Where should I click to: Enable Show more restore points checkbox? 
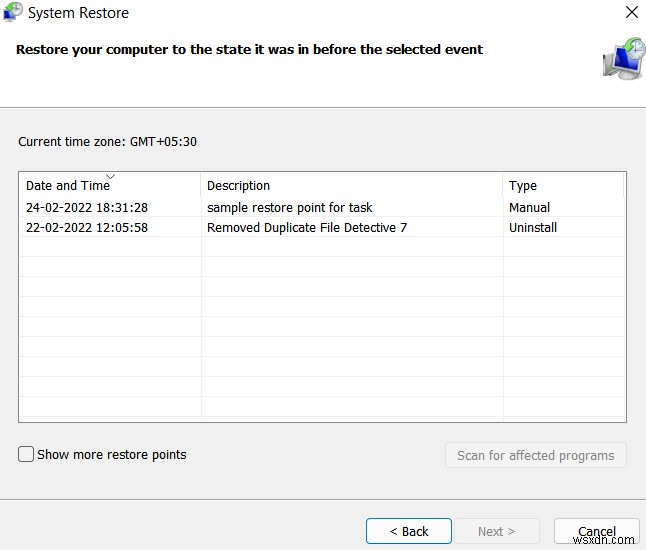26,454
